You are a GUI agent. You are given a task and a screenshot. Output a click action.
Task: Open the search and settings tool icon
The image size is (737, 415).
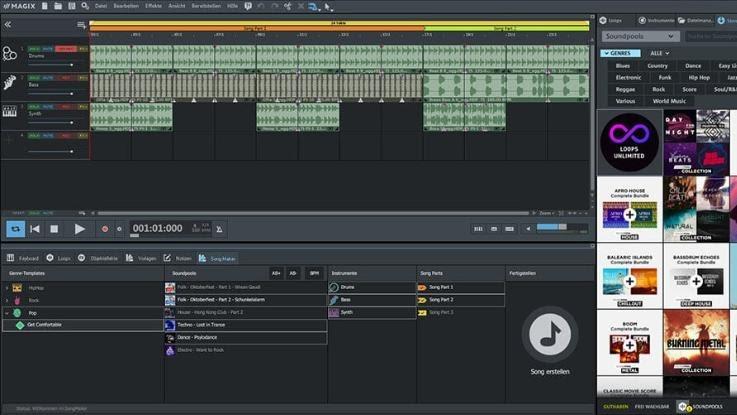(85, 6)
